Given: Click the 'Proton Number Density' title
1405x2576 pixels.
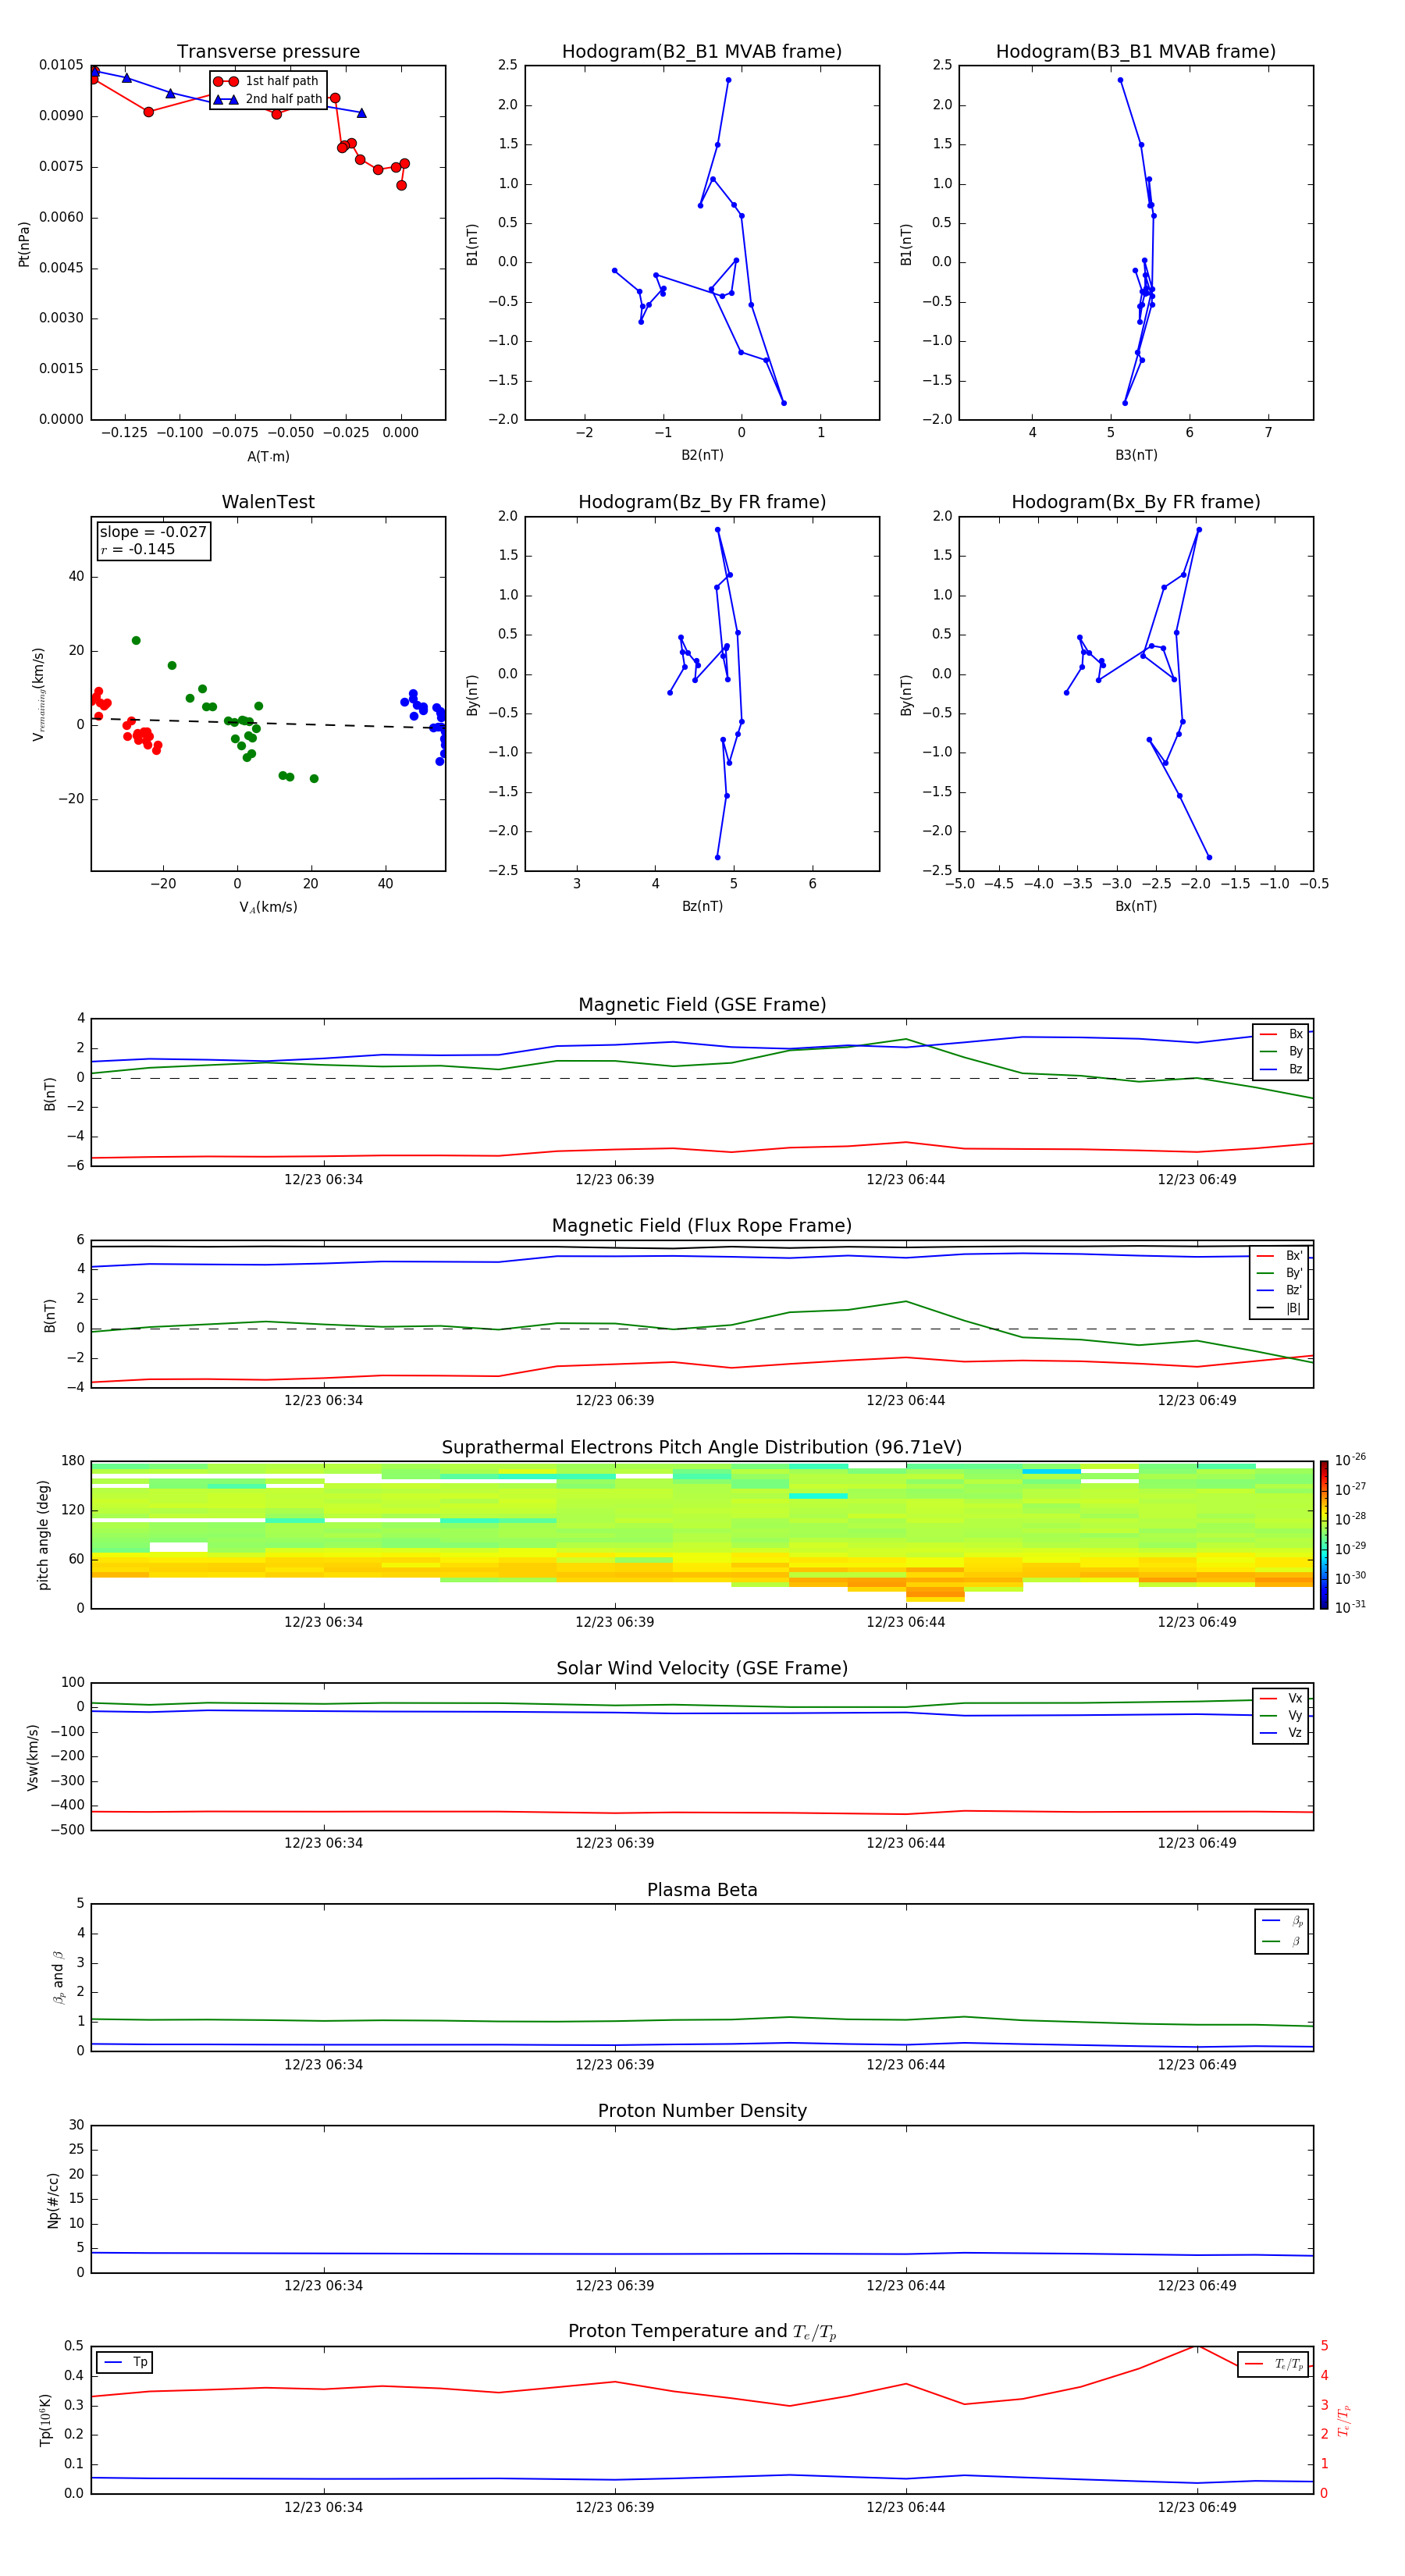Looking at the screenshot, I should click(x=702, y=2111).
